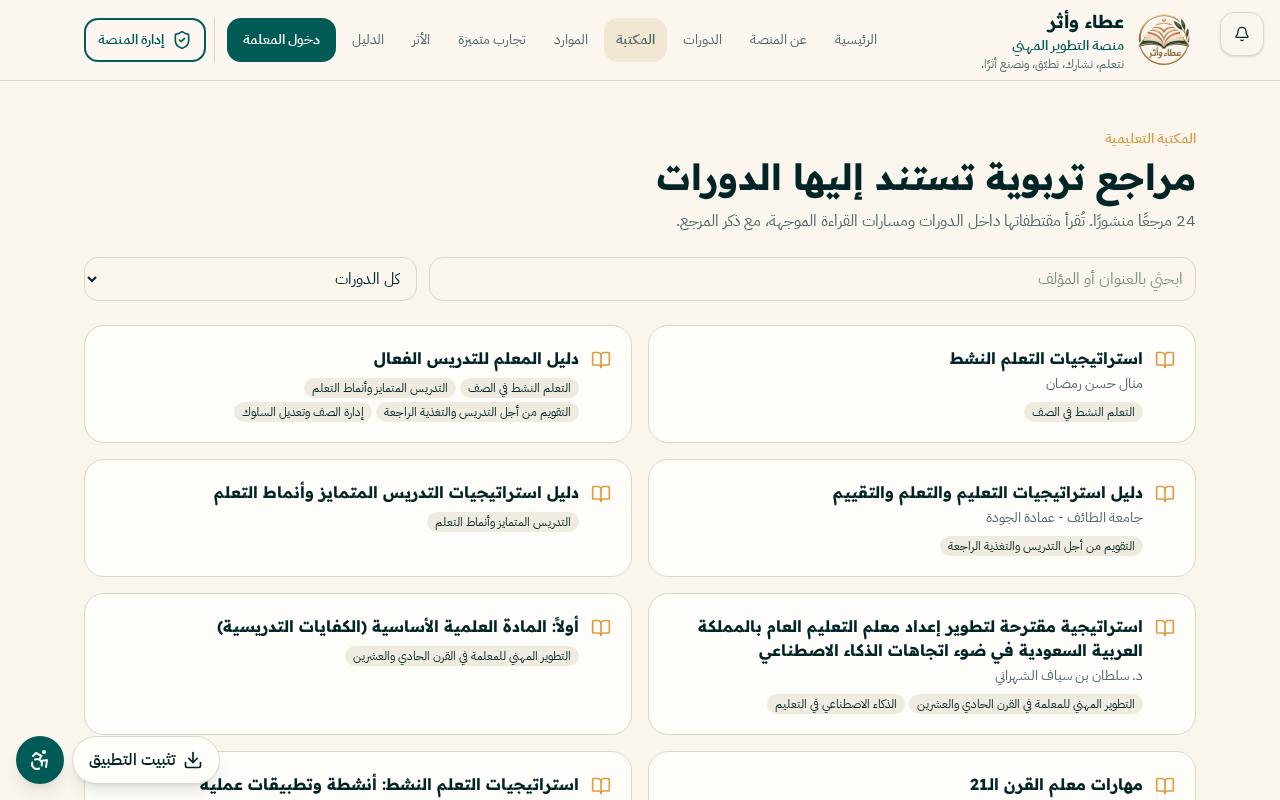Open الدليل nav item

click(368, 40)
